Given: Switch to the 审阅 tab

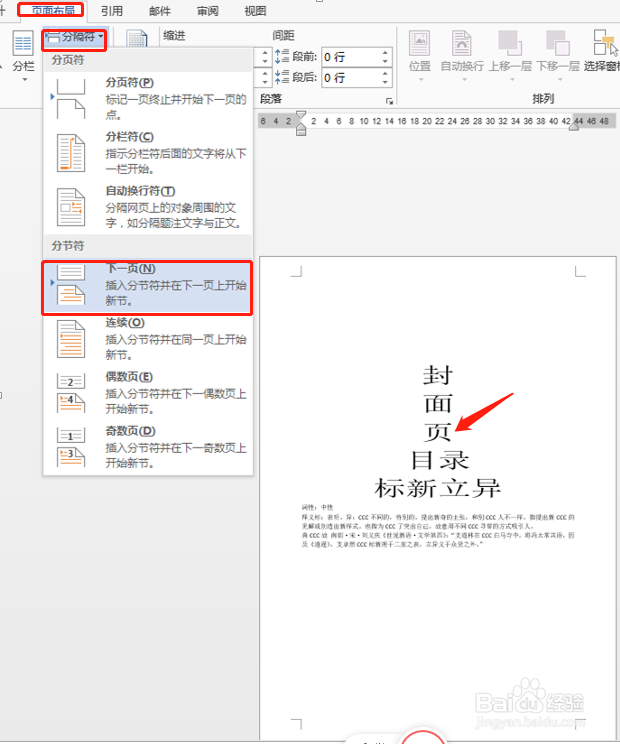Looking at the screenshot, I should [x=207, y=11].
